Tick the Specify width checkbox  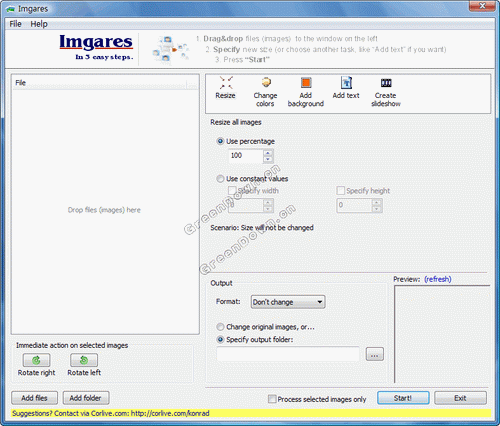coord(232,191)
